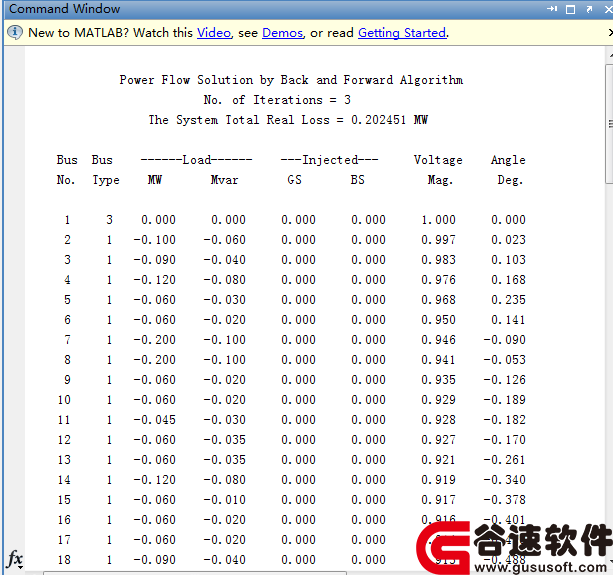Close the Command Window panel
The image size is (613, 575).
pos(609,9)
